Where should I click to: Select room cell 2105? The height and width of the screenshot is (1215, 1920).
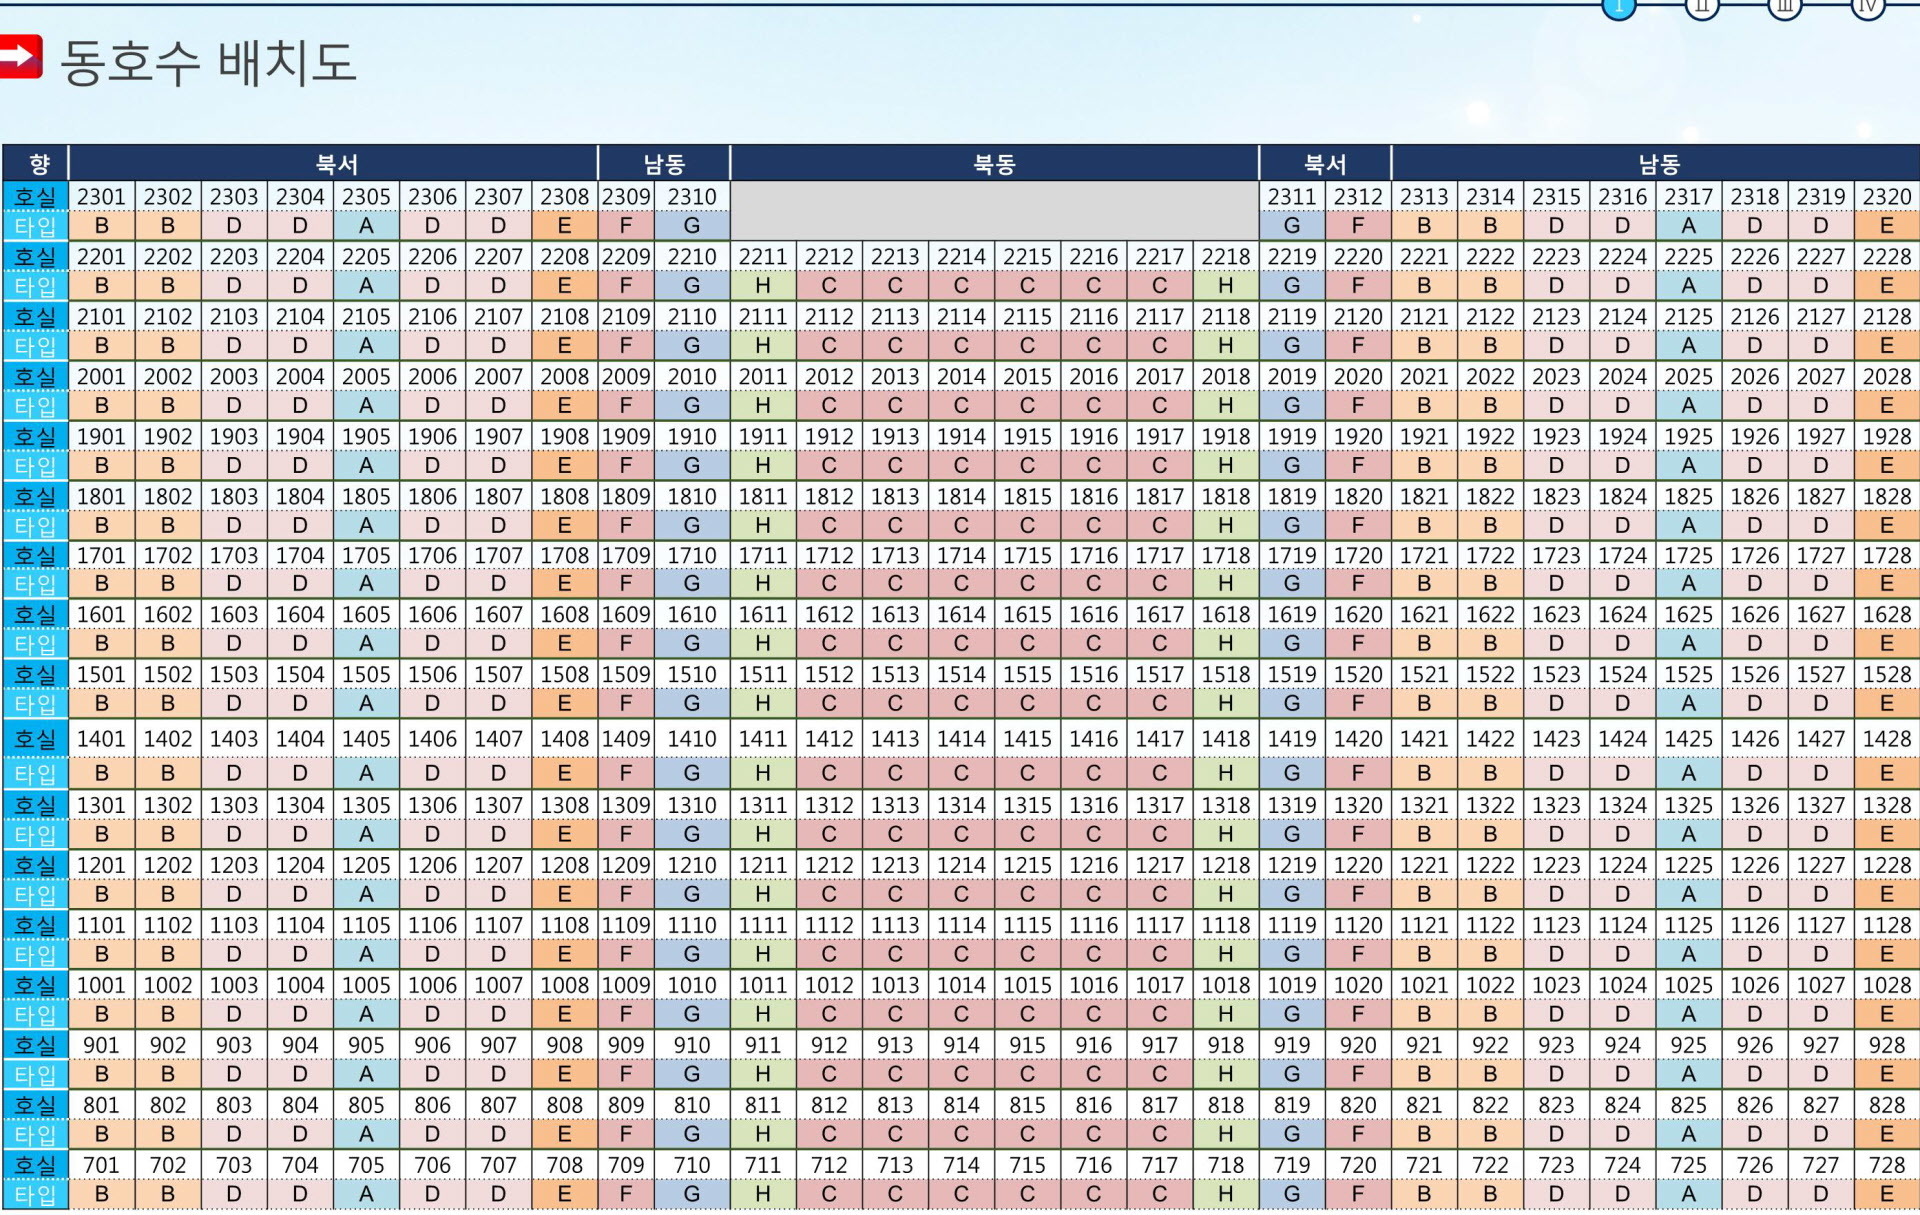coord(366,317)
